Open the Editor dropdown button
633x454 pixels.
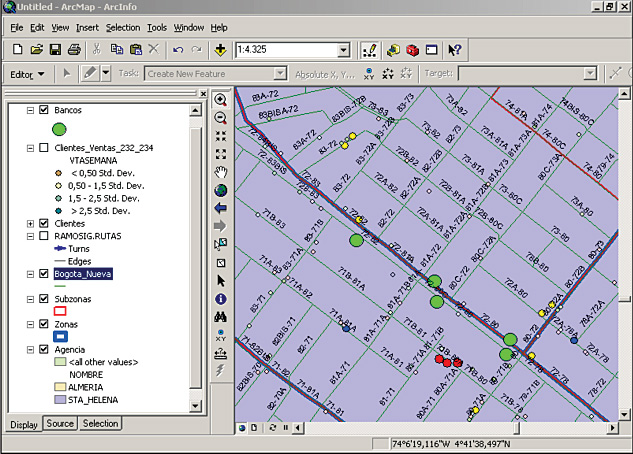[27, 74]
